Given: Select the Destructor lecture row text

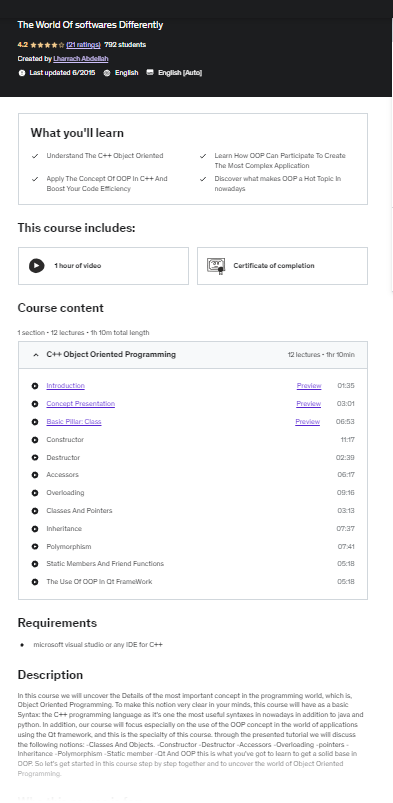Looking at the screenshot, I should [x=63, y=457].
